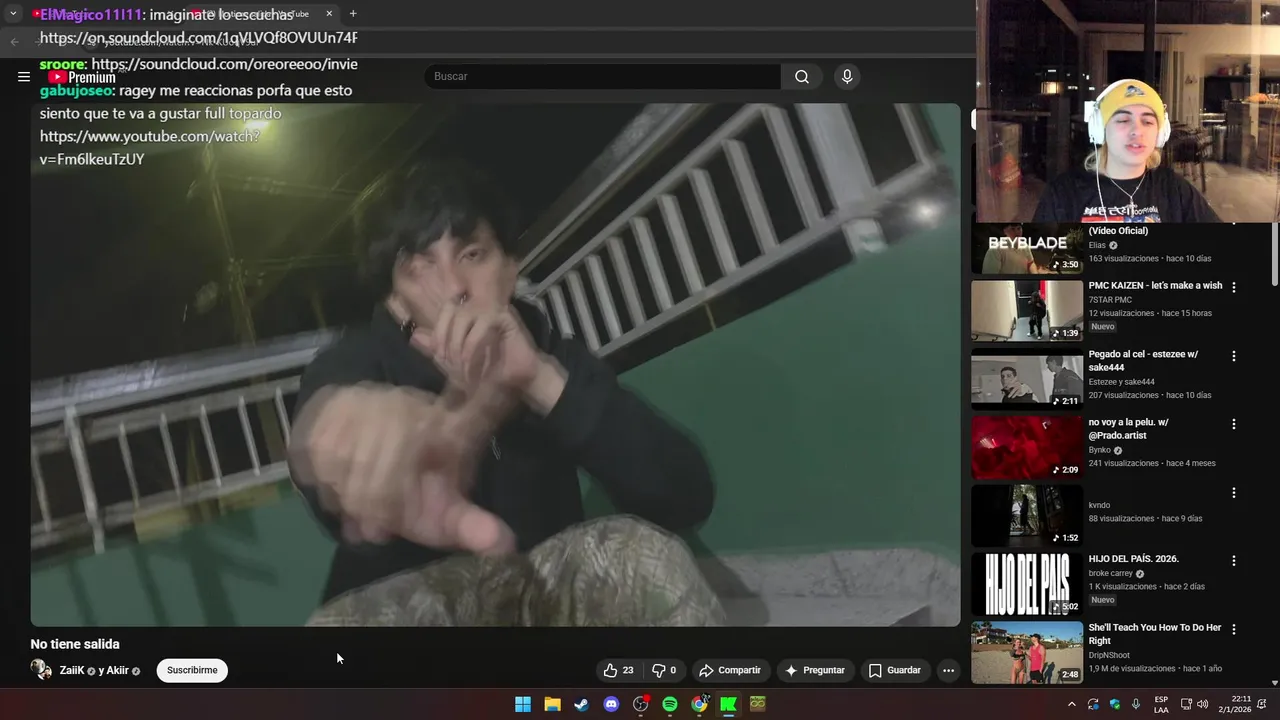Open options menu for HIJO DEL PAÍS

click(1233, 561)
